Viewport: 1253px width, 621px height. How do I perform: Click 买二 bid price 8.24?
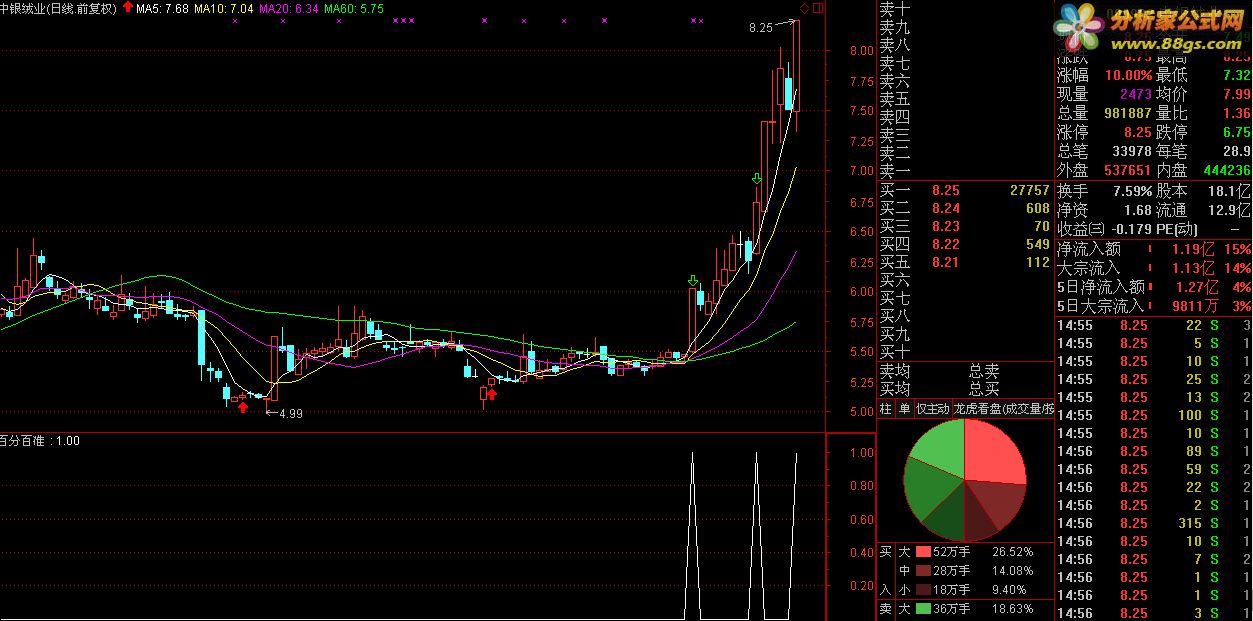coord(946,208)
